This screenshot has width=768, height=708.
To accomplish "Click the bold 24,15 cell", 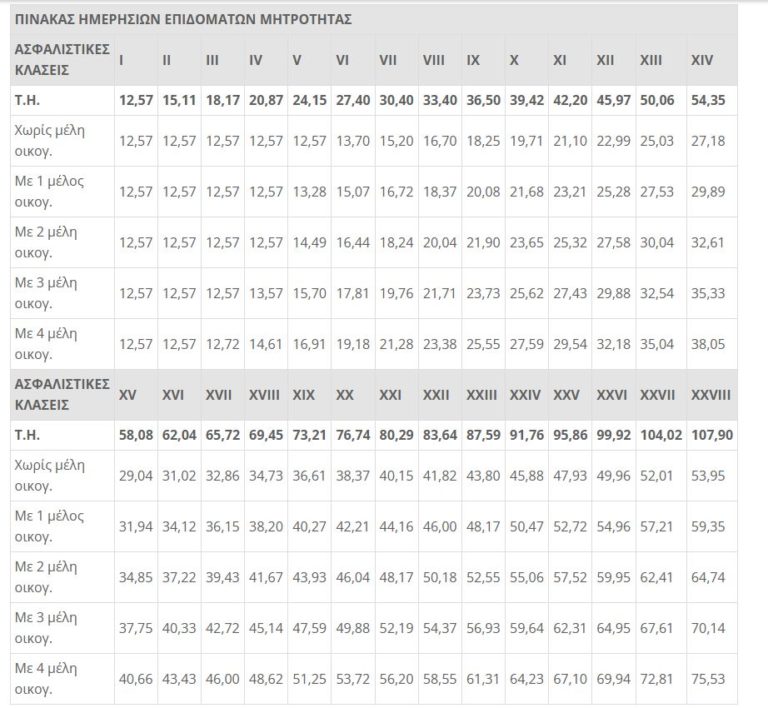I will (310, 101).
